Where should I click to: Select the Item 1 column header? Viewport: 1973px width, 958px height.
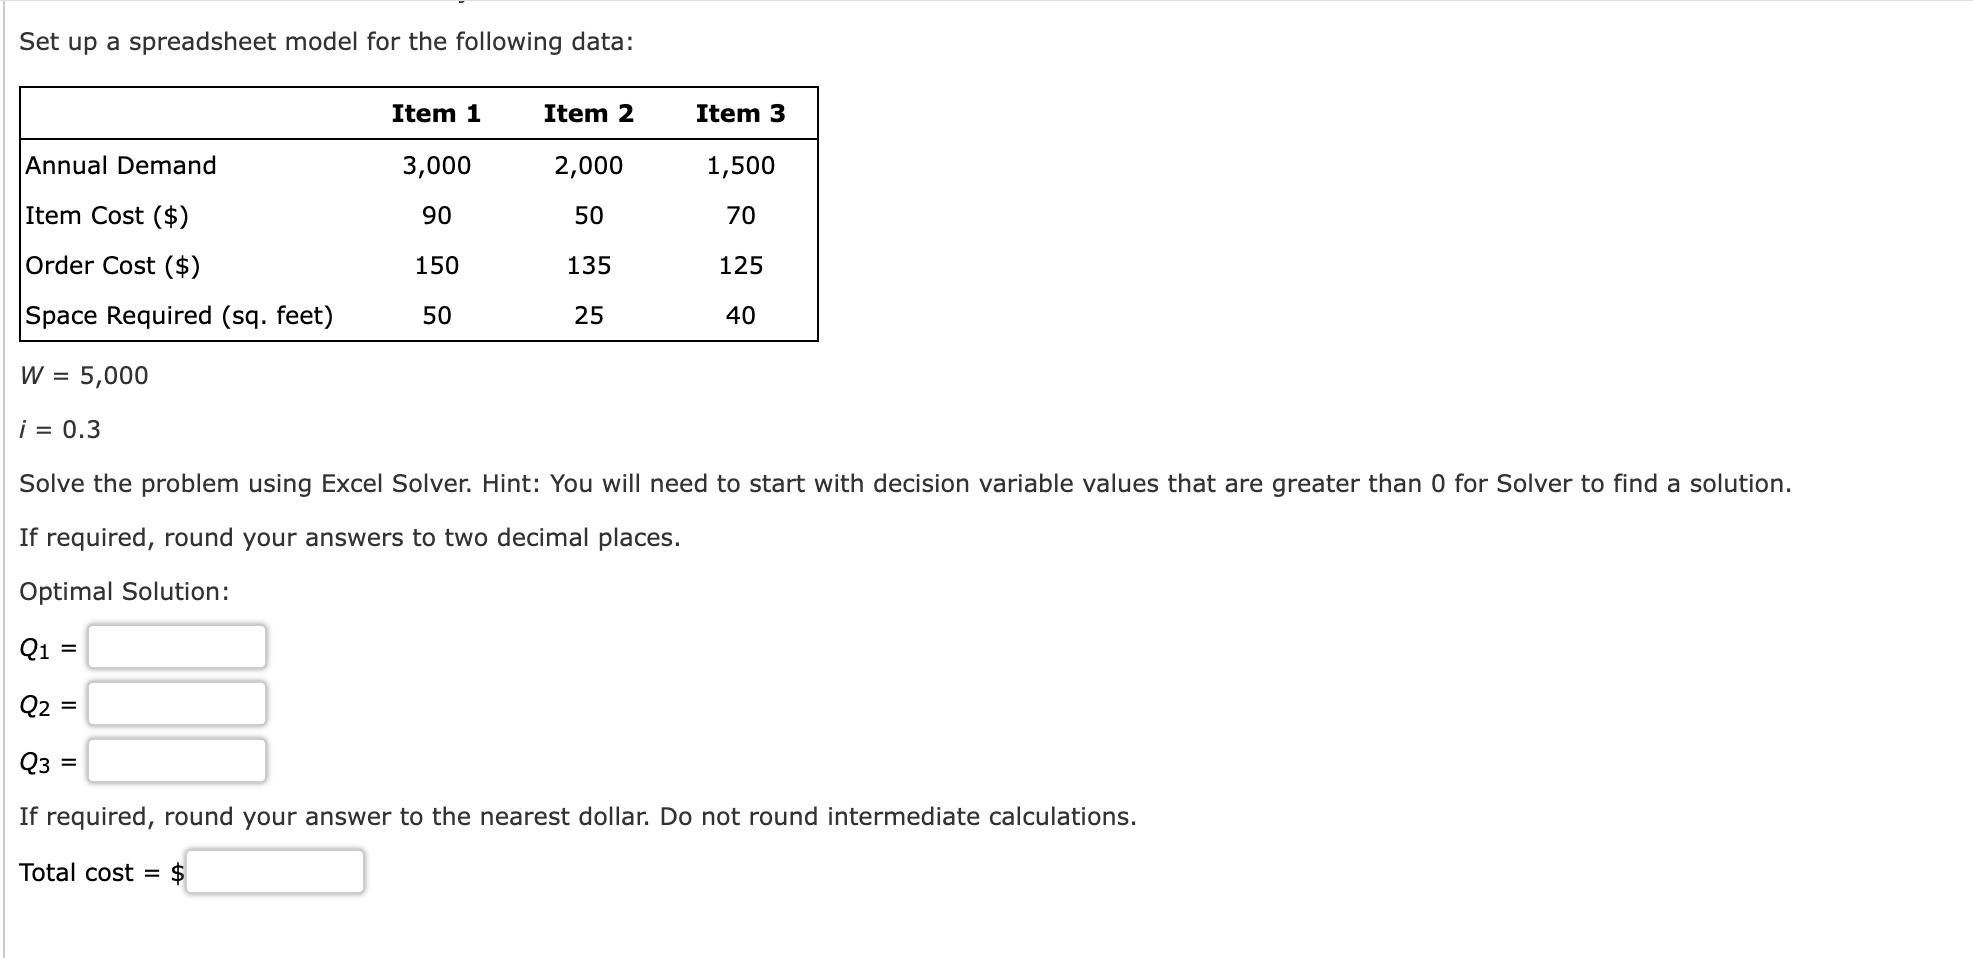pos(435,113)
